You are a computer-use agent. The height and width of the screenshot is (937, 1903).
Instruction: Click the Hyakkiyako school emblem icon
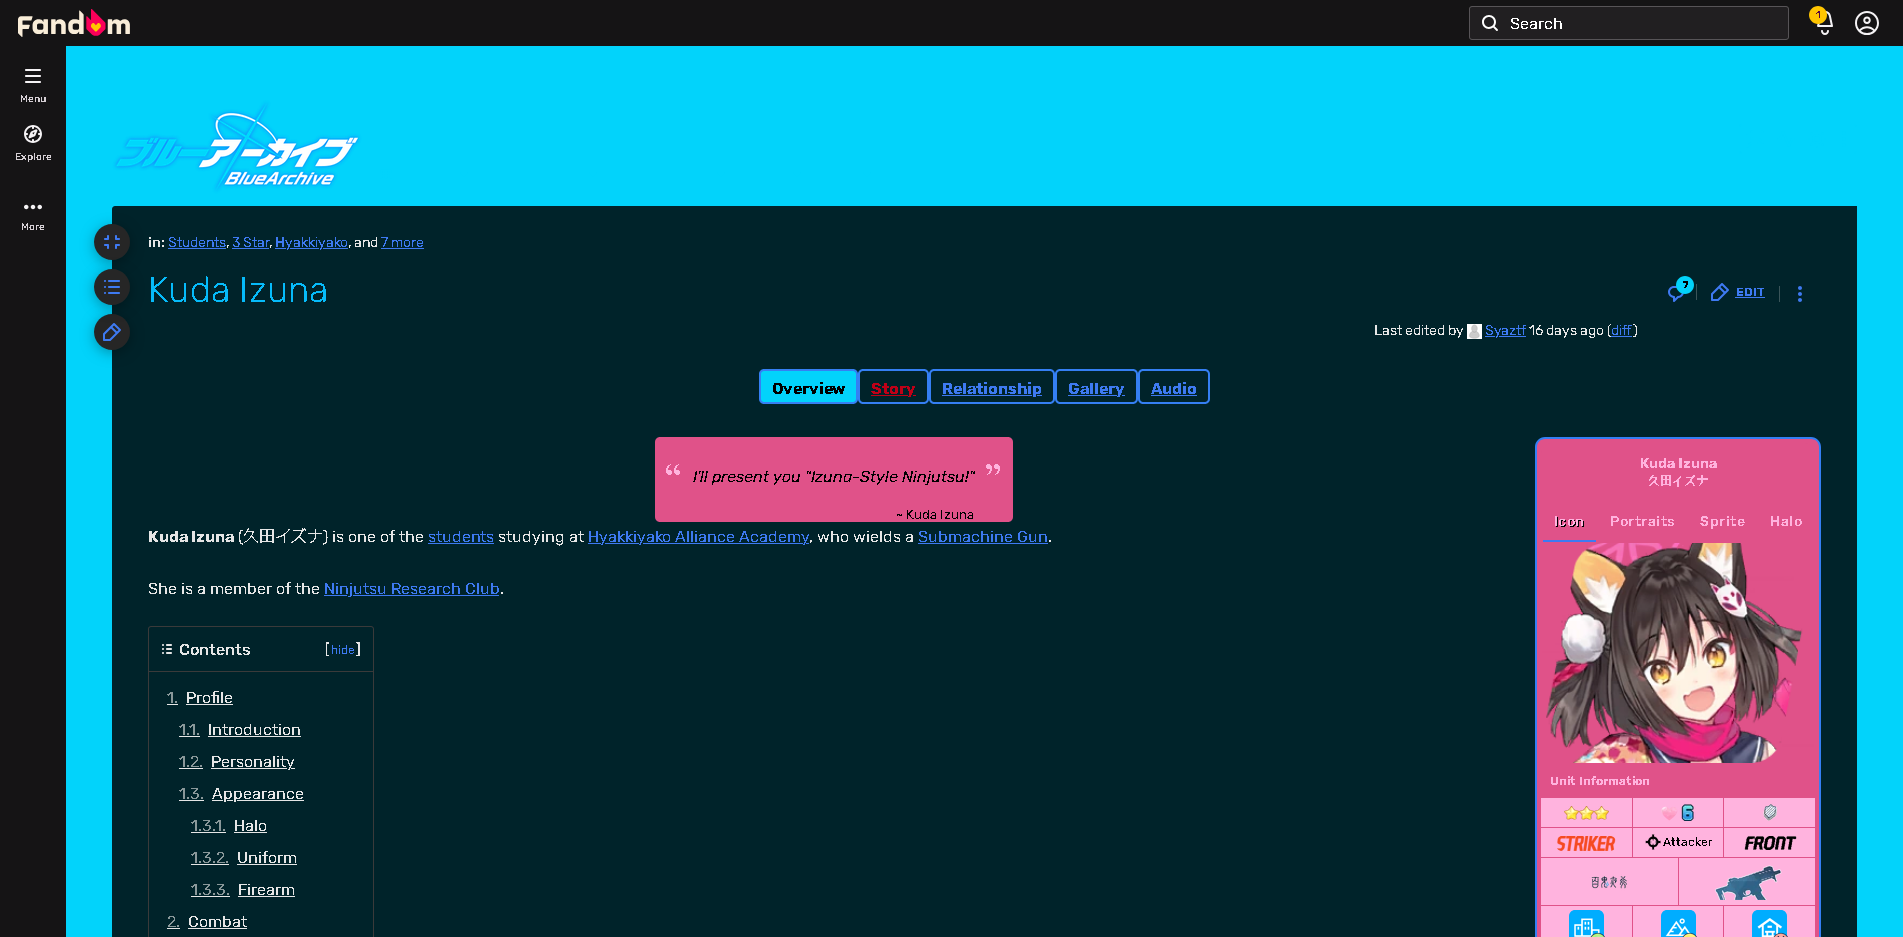1609,882
